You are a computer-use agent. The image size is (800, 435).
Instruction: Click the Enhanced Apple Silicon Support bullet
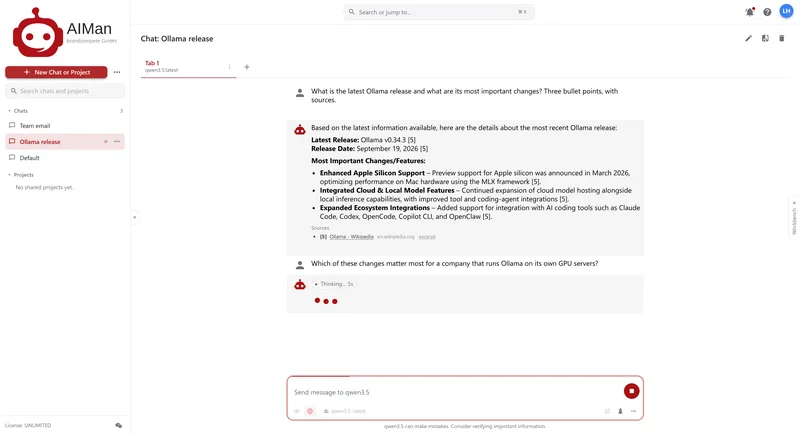[x=474, y=177]
